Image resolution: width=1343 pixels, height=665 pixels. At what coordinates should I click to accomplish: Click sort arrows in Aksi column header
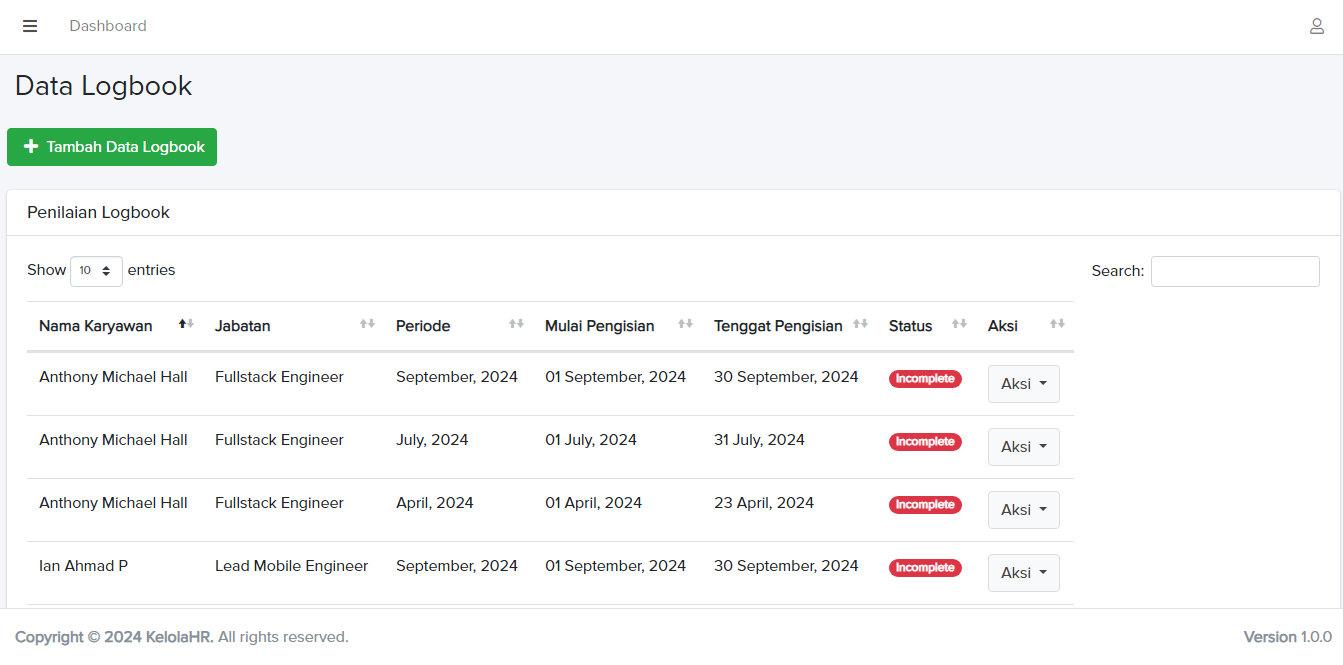(x=1057, y=324)
